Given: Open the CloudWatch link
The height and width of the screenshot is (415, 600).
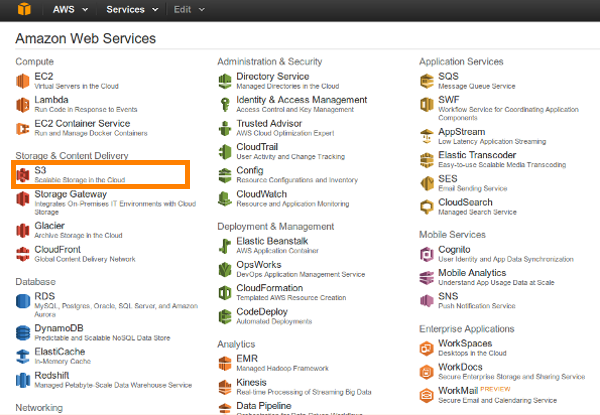Looking at the screenshot, I should 261,194.
